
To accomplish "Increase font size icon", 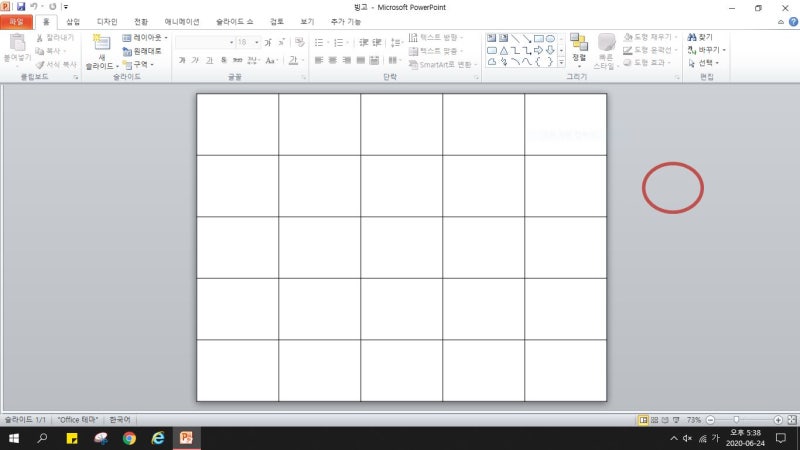I will (268, 42).
